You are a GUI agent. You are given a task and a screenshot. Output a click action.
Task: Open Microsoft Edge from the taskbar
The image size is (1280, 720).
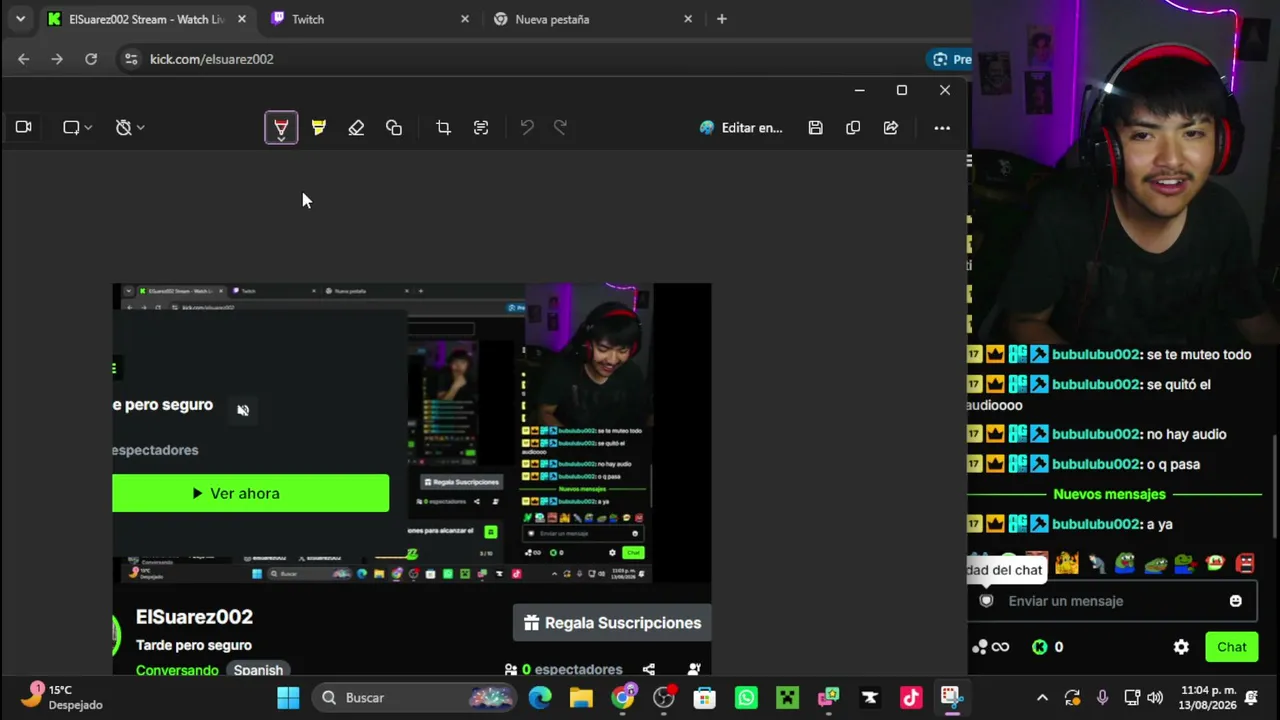click(540, 698)
